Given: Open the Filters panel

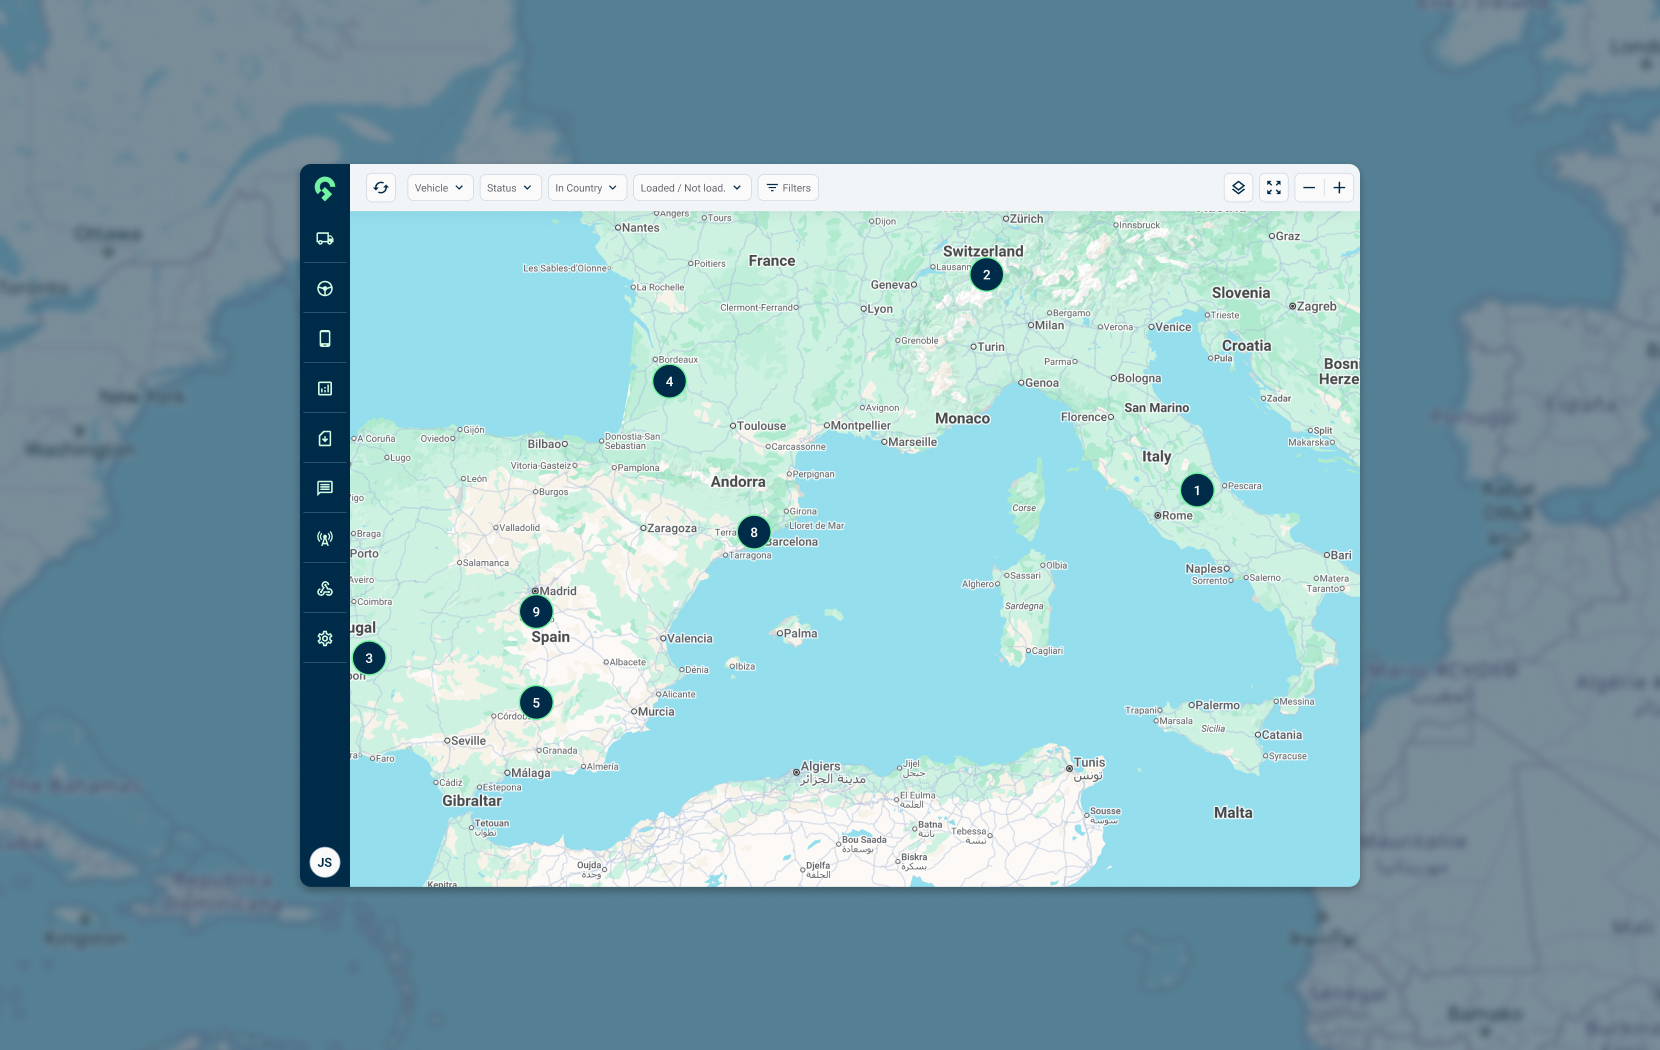Looking at the screenshot, I should coord(788,187).
